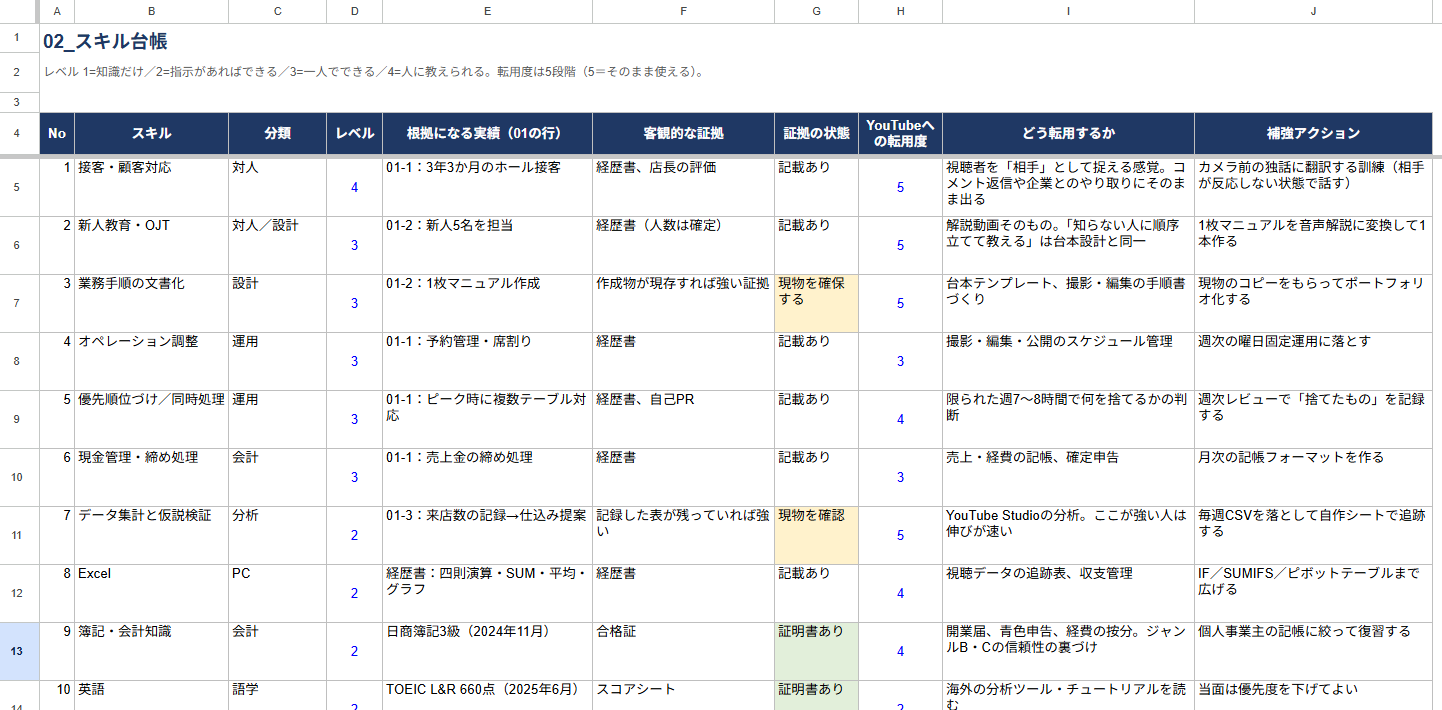Select the cell "オペレーション調整"

[151, 361]
